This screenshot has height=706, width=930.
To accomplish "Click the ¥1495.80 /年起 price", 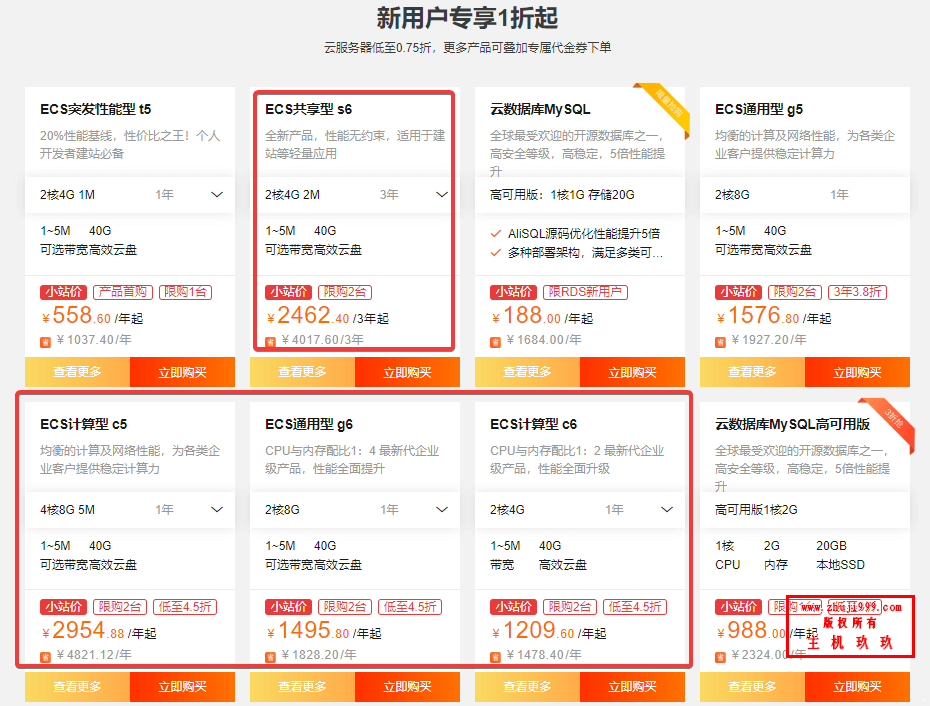I will point(324,631).
